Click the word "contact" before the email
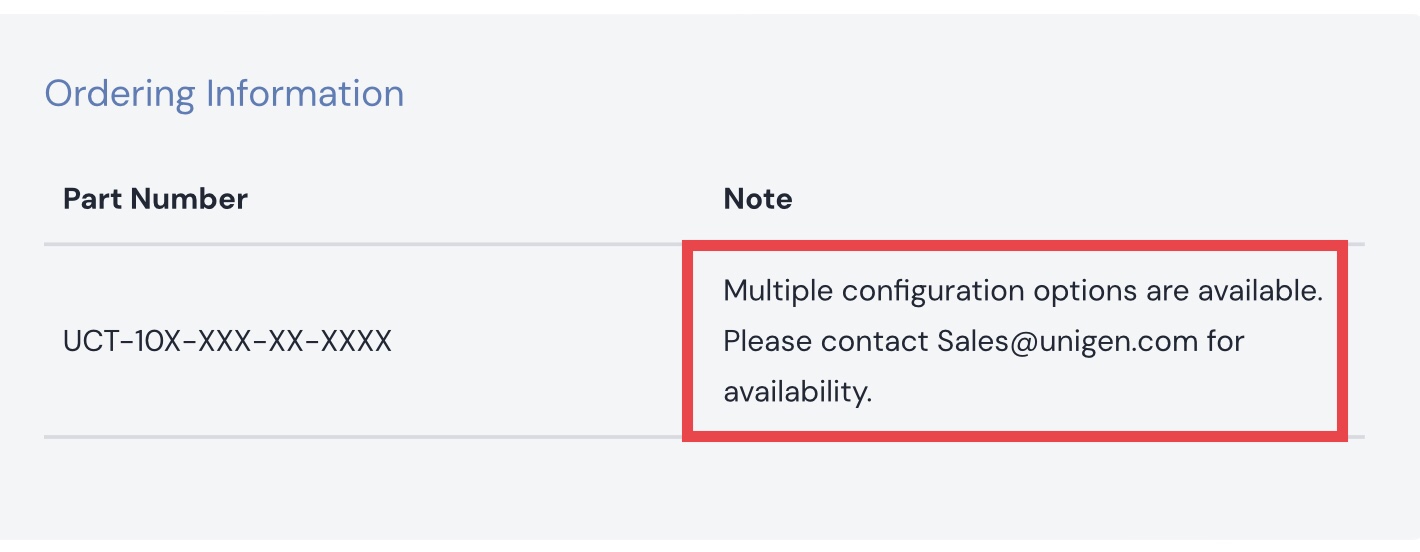The height and width of the screenshot is (552, 1420). [874, 342]
